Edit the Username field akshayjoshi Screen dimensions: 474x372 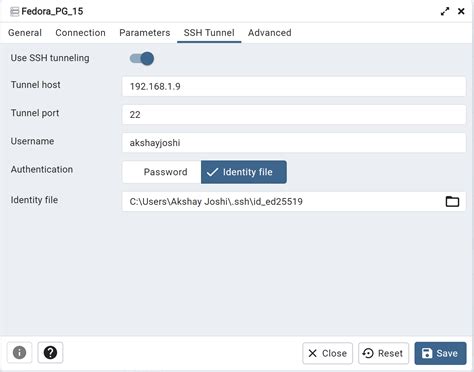(x=294, y=143)
